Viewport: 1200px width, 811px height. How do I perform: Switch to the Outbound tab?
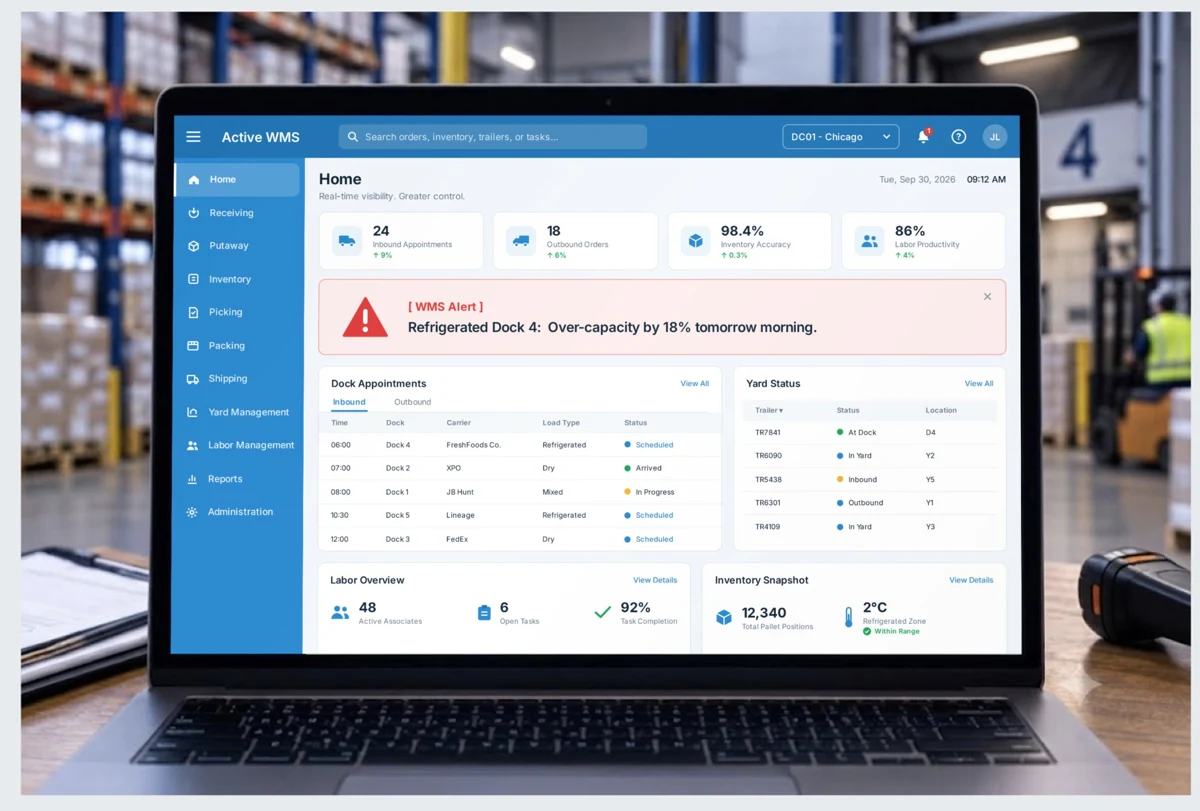pyautogui.click(x=412, y=402)
